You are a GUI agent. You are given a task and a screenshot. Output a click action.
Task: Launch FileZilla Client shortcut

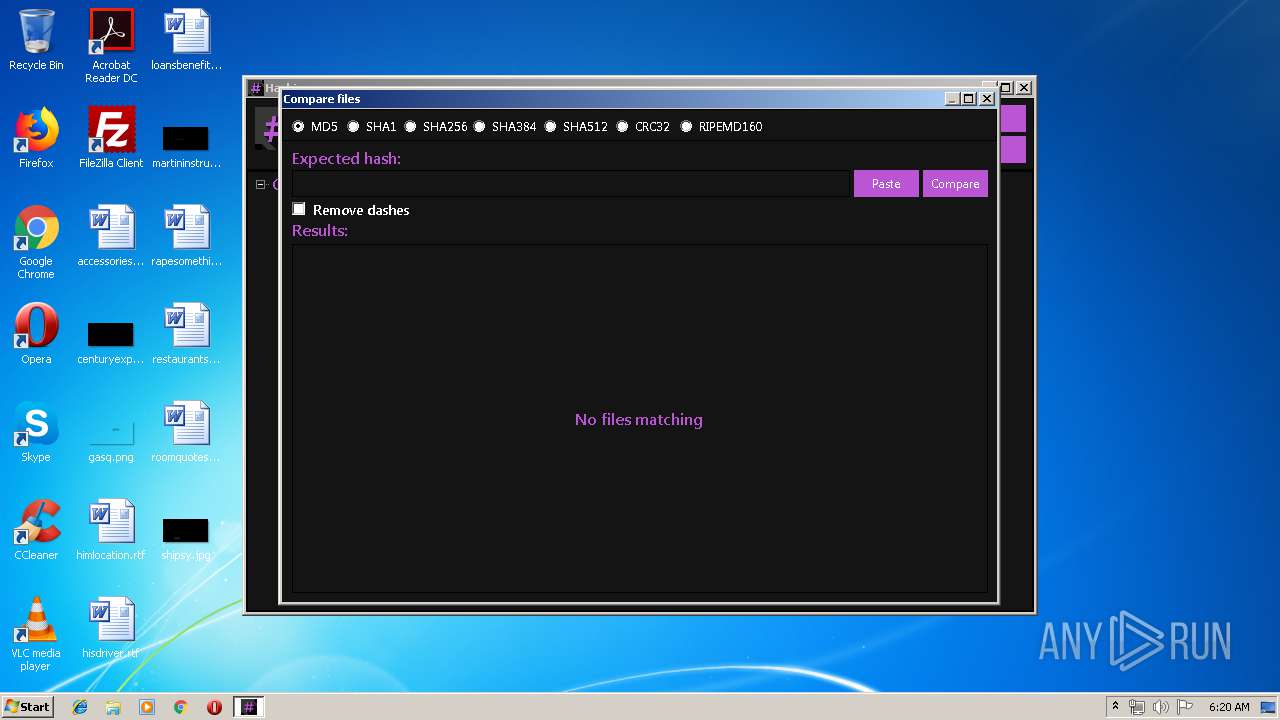(x=111, y=138)
